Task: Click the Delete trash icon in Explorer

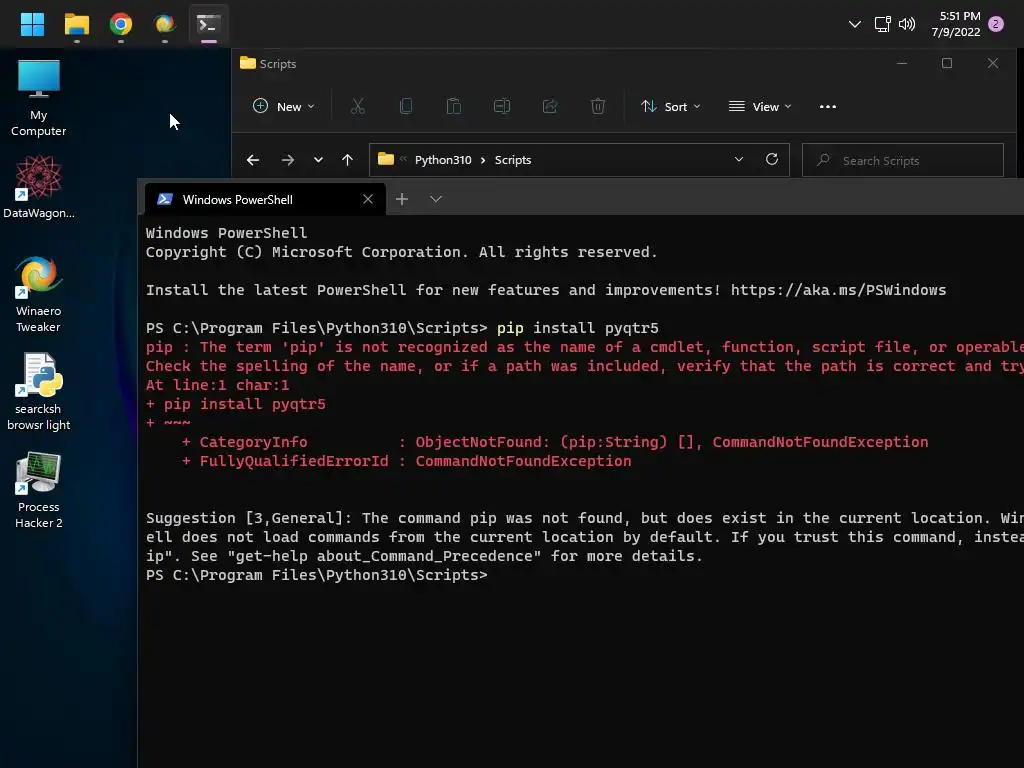Action: point(598,106)
